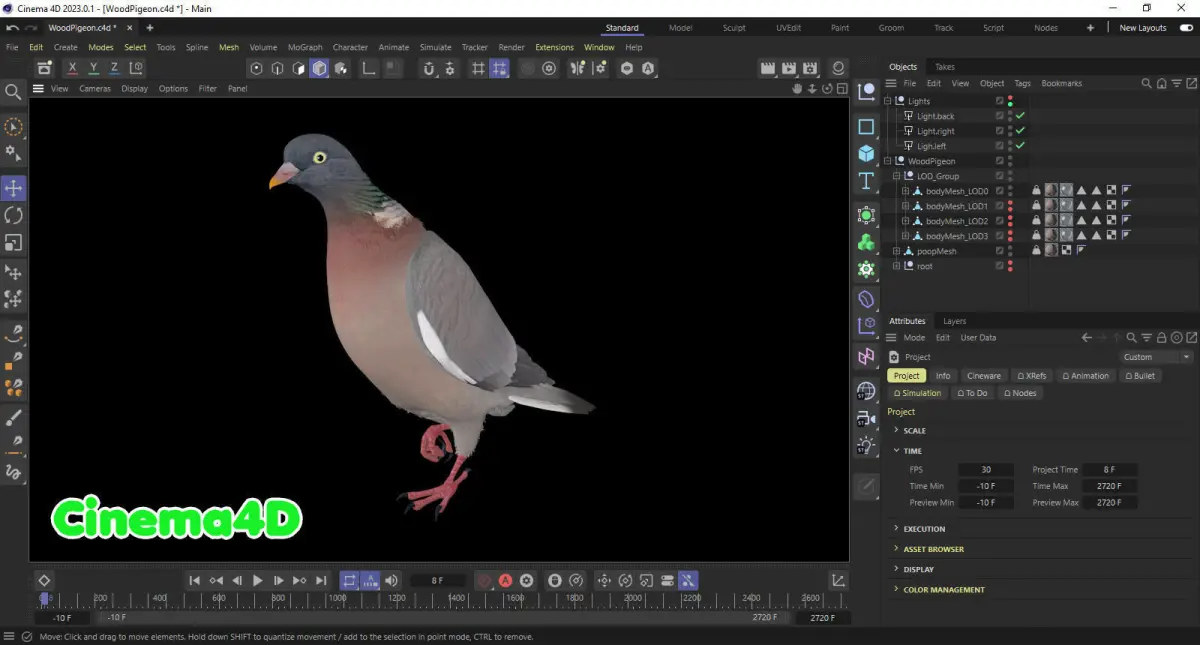The height and width of the screenshot is (645, 1200).
Task: Open the search magnifier in left toolbar
Action: click(14, 92)
